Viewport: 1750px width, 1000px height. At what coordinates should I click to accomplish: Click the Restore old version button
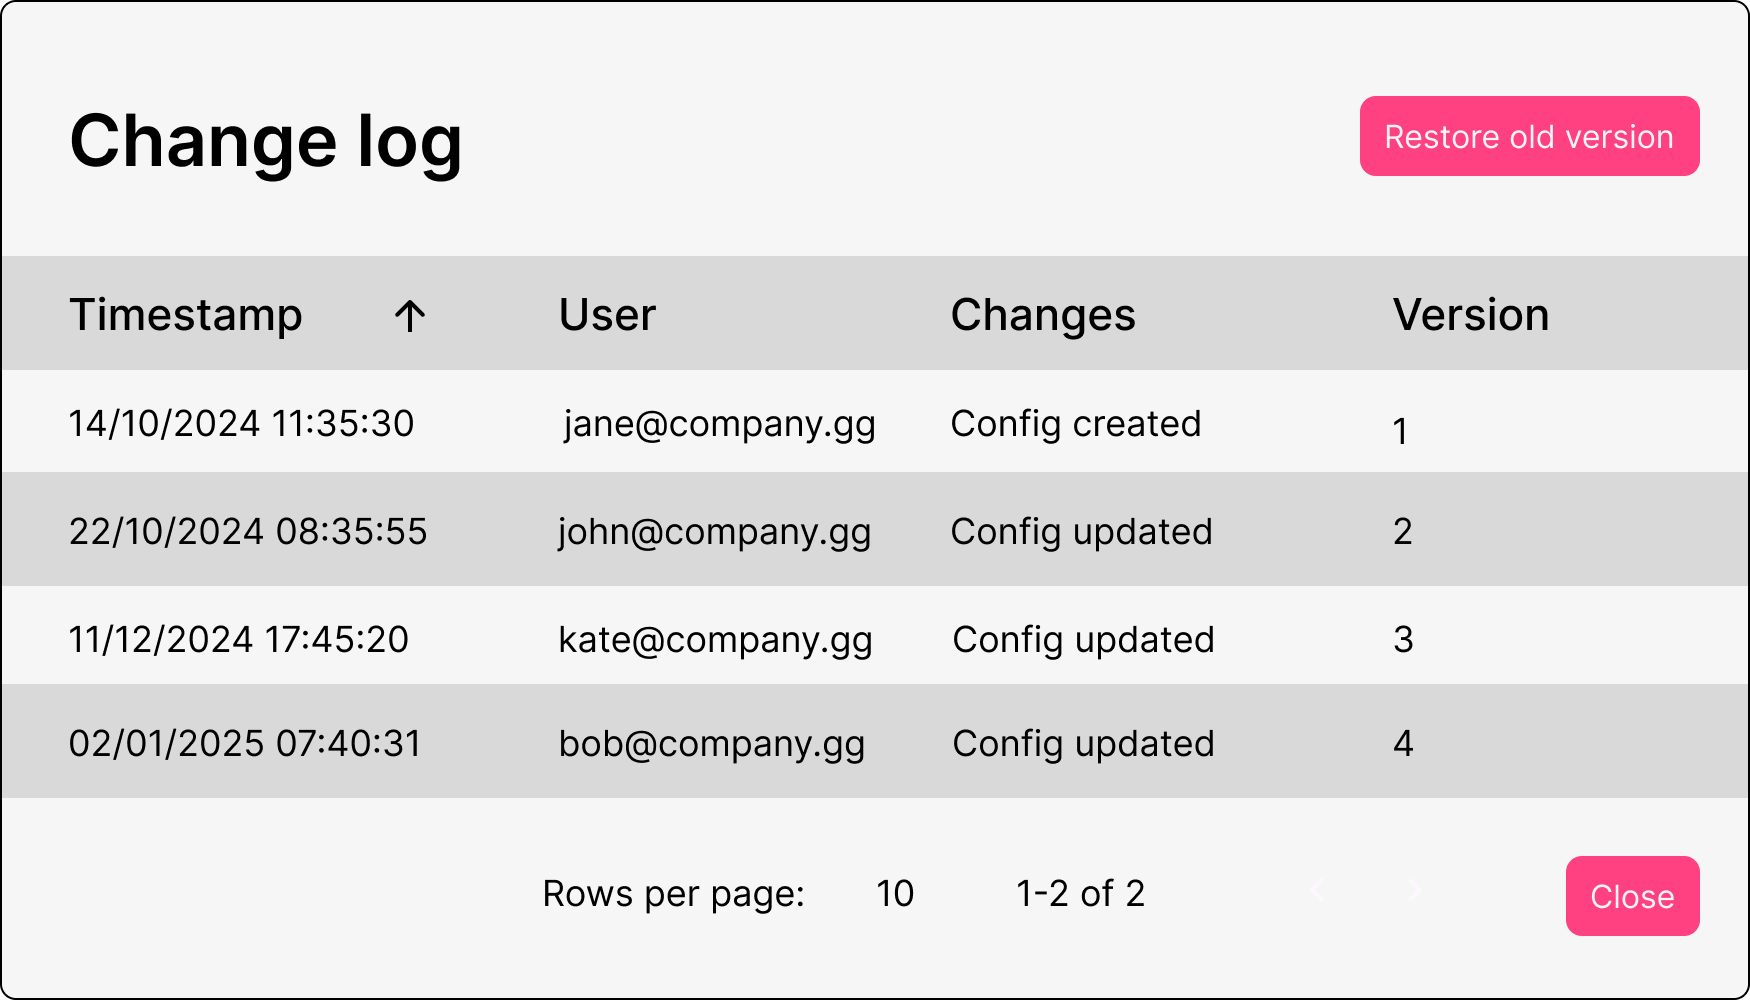[1529, 136]
